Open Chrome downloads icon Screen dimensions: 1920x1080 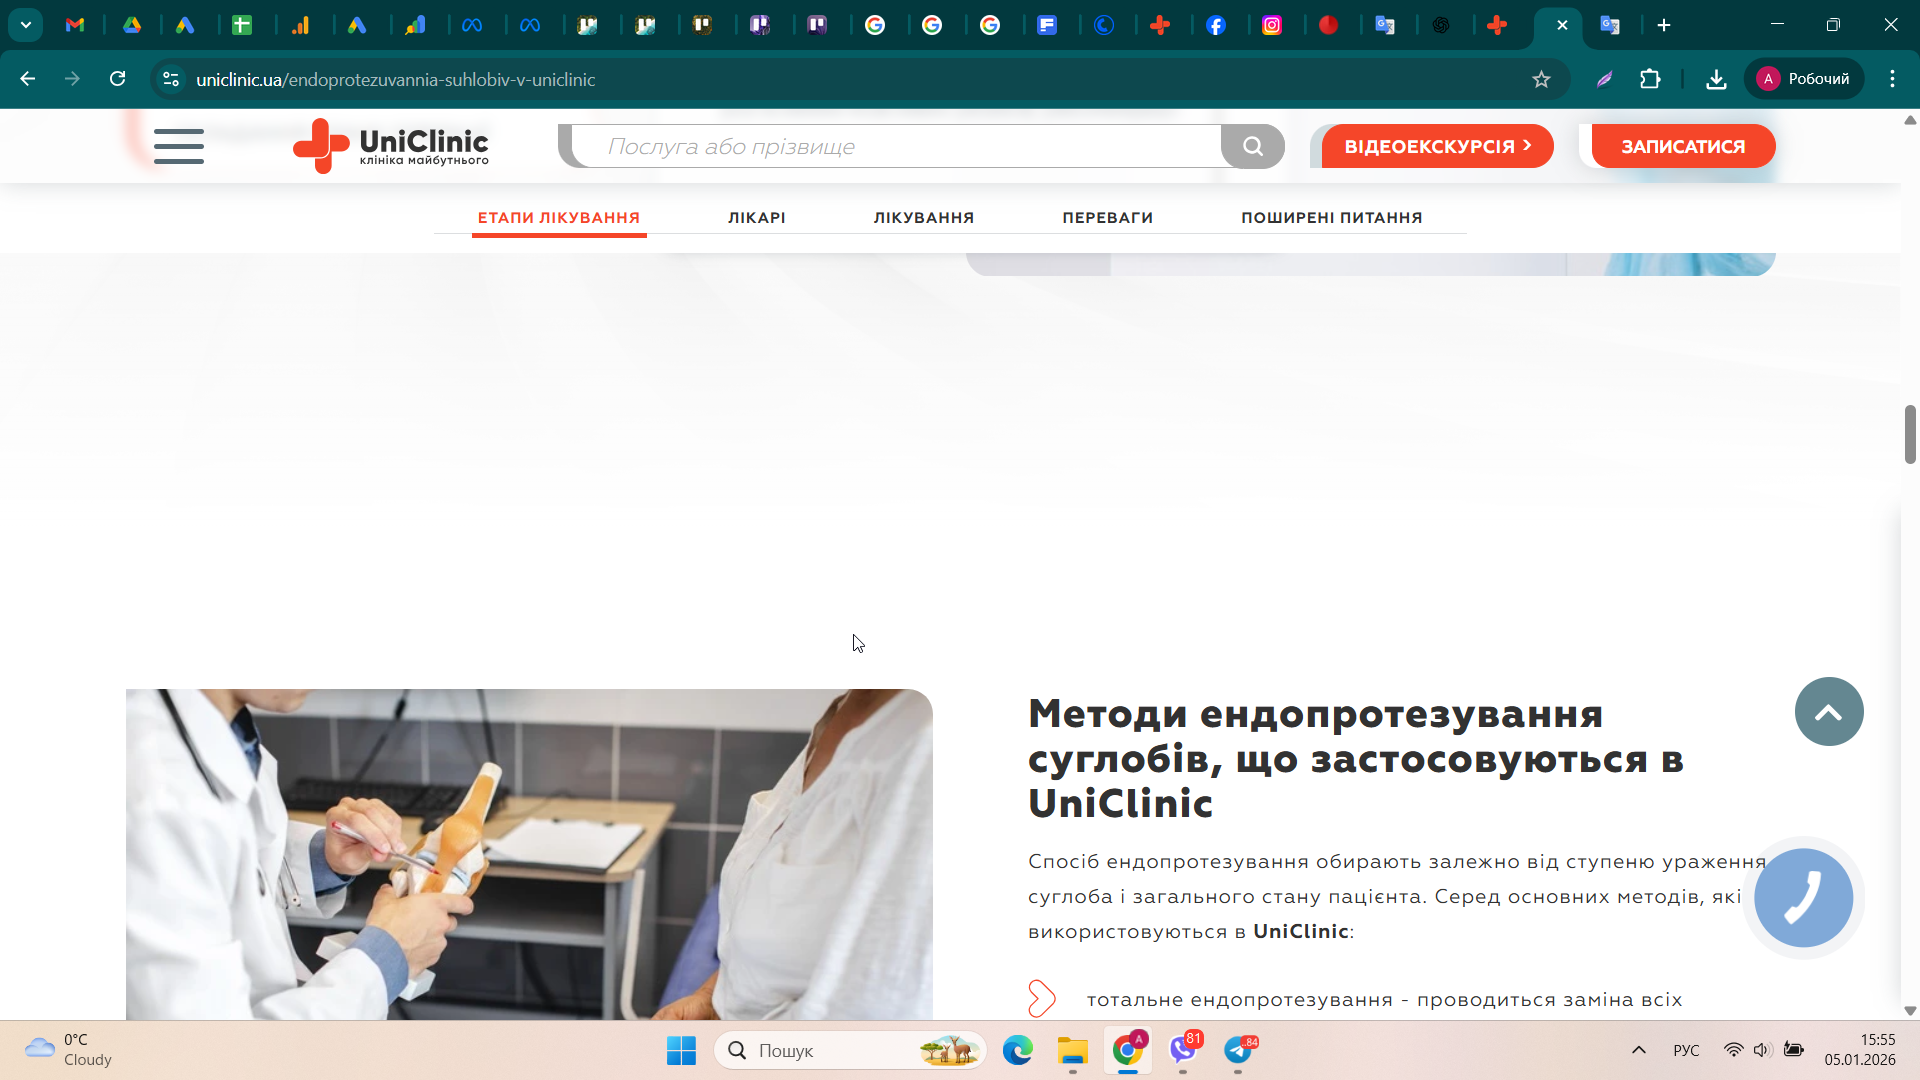coord(1716,79)
